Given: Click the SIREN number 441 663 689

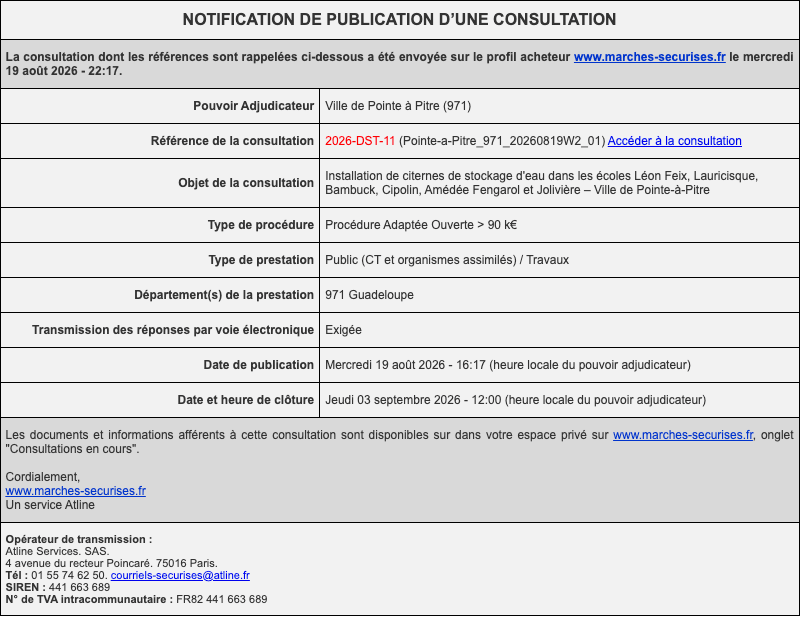Looking at the screenshot, I should click(79, 587).
